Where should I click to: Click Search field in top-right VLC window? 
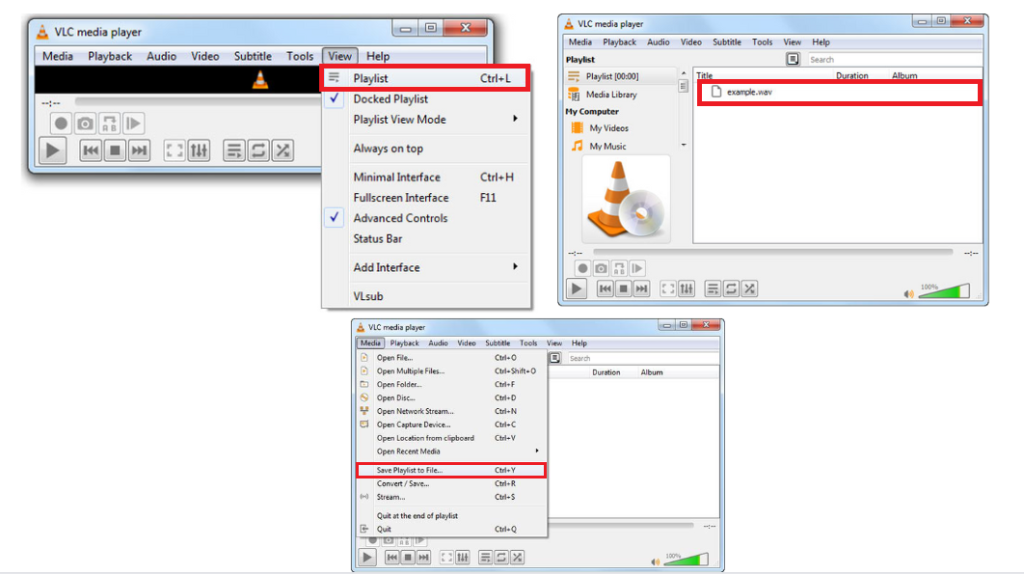pyautogui.click(x=894, y=59)
